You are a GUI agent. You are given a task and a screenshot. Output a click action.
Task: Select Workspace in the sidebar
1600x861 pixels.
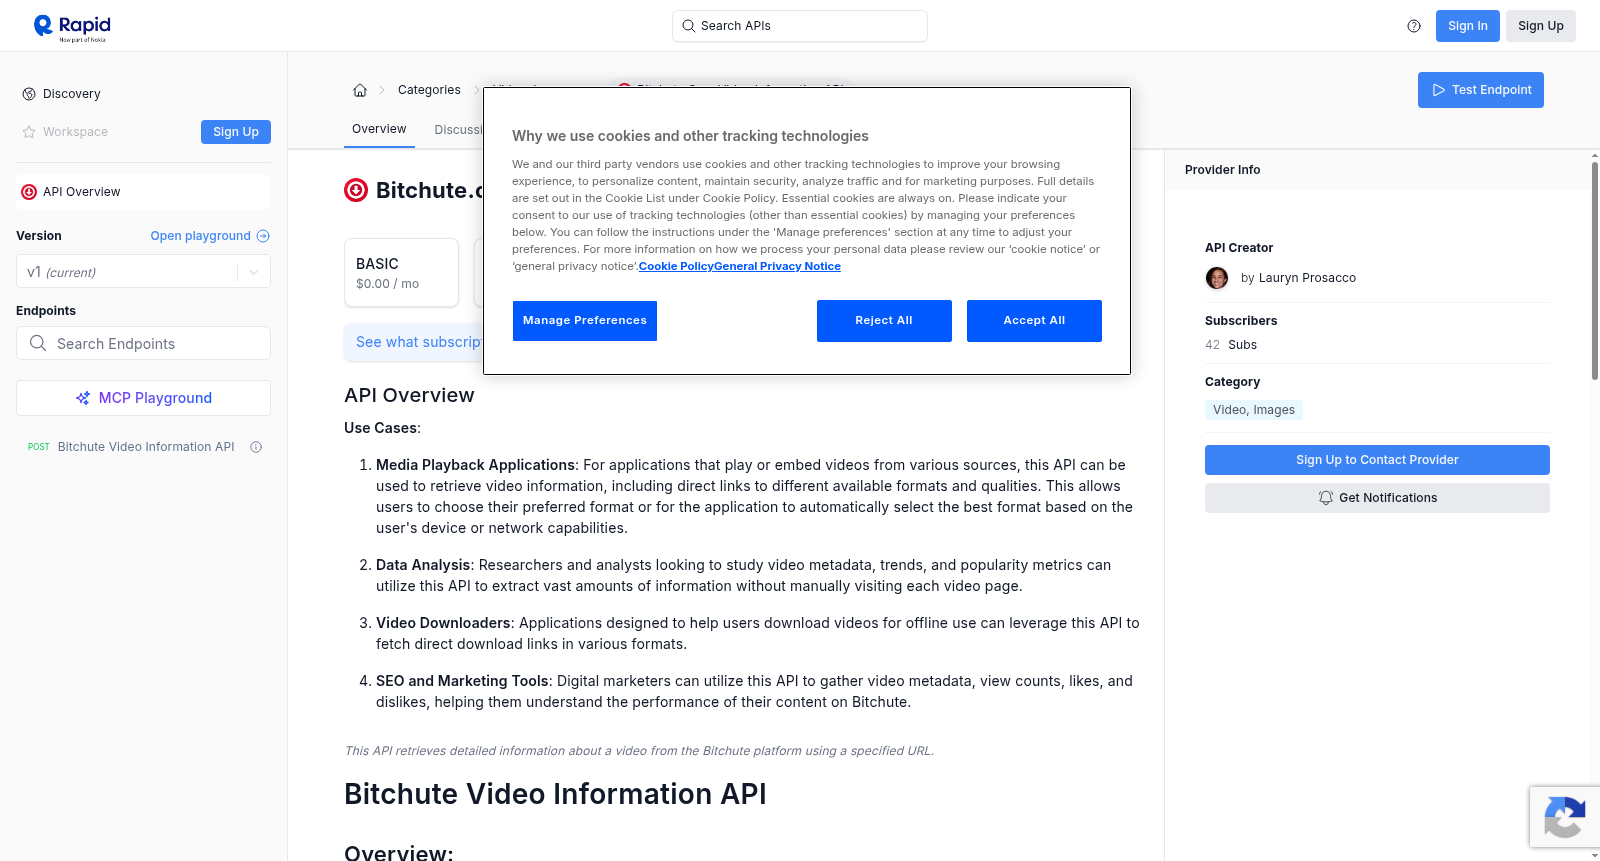point(75,132)
